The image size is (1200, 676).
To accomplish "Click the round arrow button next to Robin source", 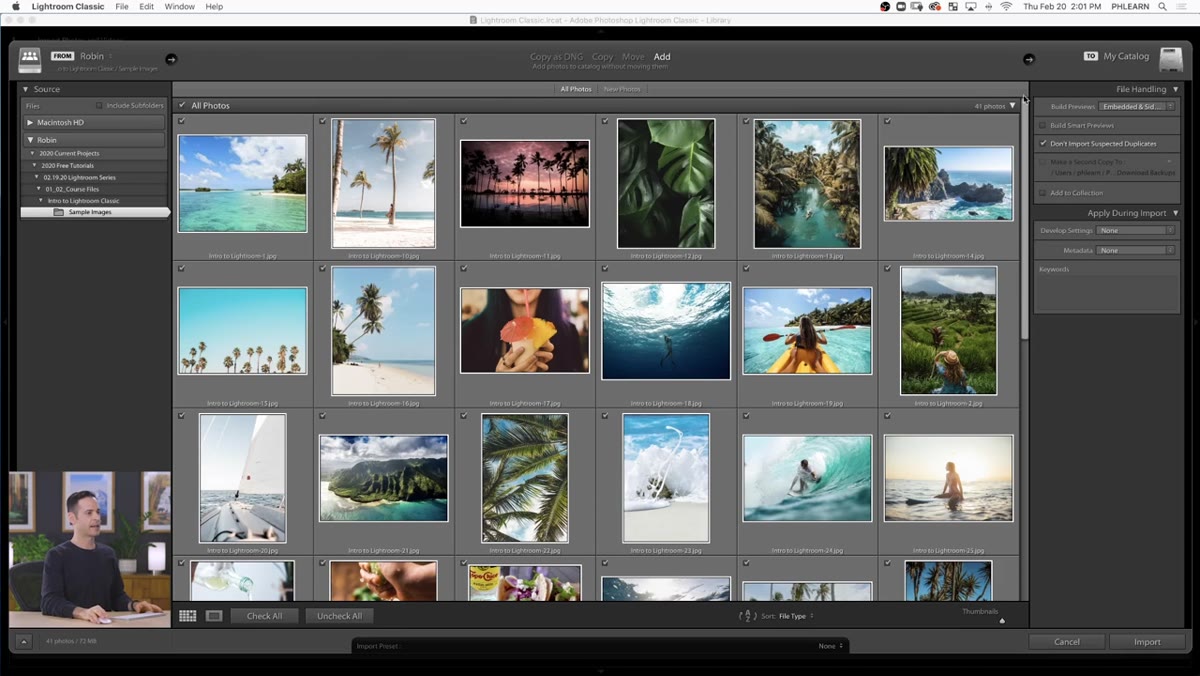I will point(171,59).
